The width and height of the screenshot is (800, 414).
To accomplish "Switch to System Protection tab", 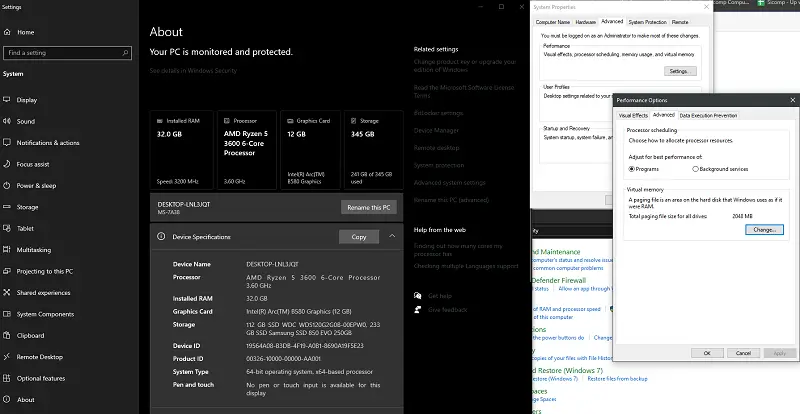I will [642, 21].
